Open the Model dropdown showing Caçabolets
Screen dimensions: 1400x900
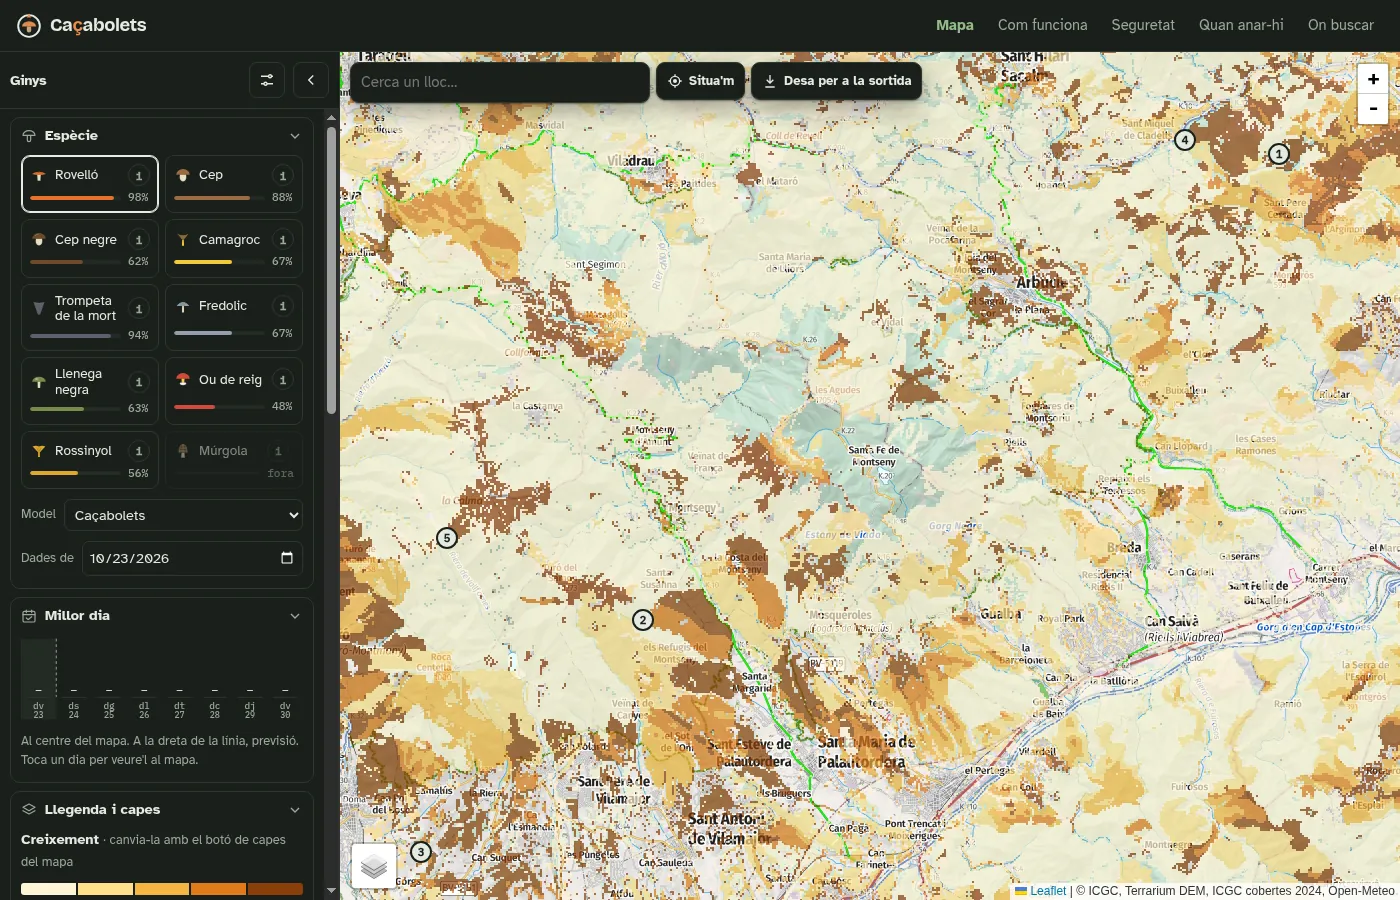184,515
